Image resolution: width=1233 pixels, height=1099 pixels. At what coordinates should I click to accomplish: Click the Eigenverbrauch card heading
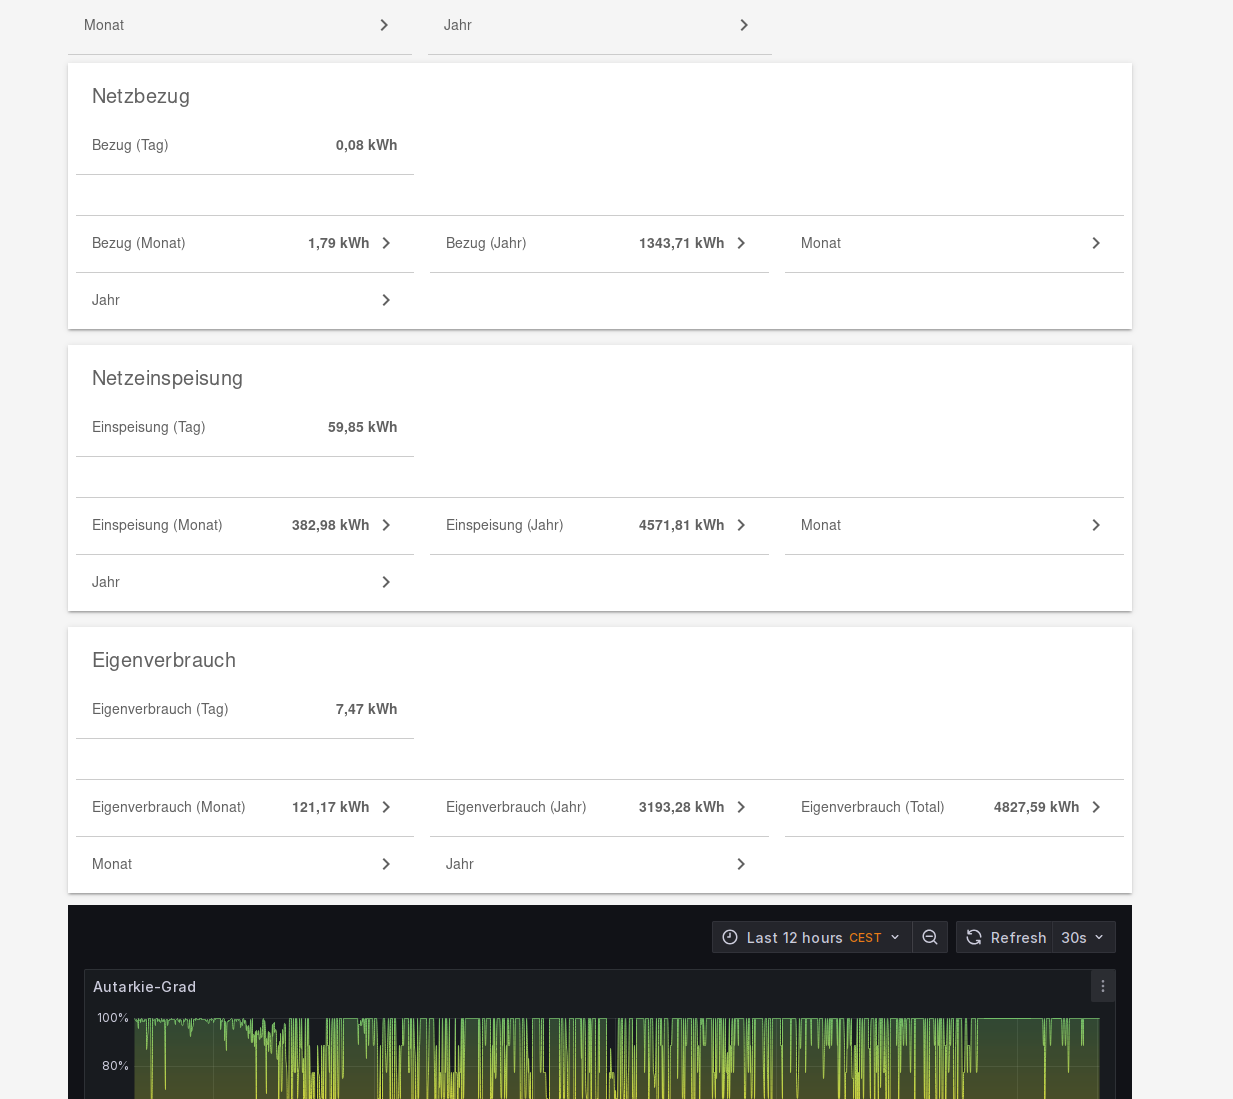click(x=164, y=660)
